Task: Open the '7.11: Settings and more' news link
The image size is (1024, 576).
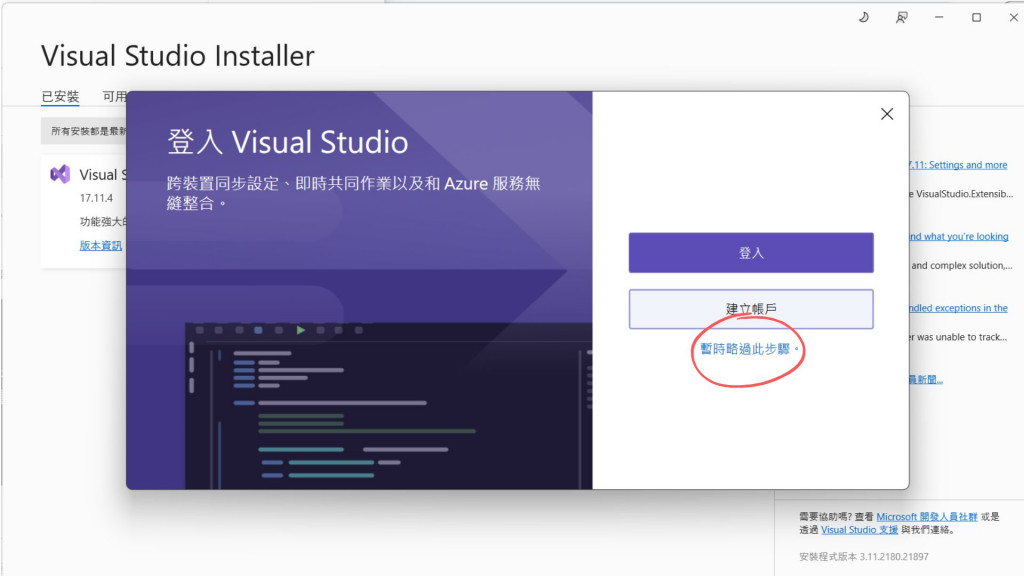Action: [x=958, y=165]
